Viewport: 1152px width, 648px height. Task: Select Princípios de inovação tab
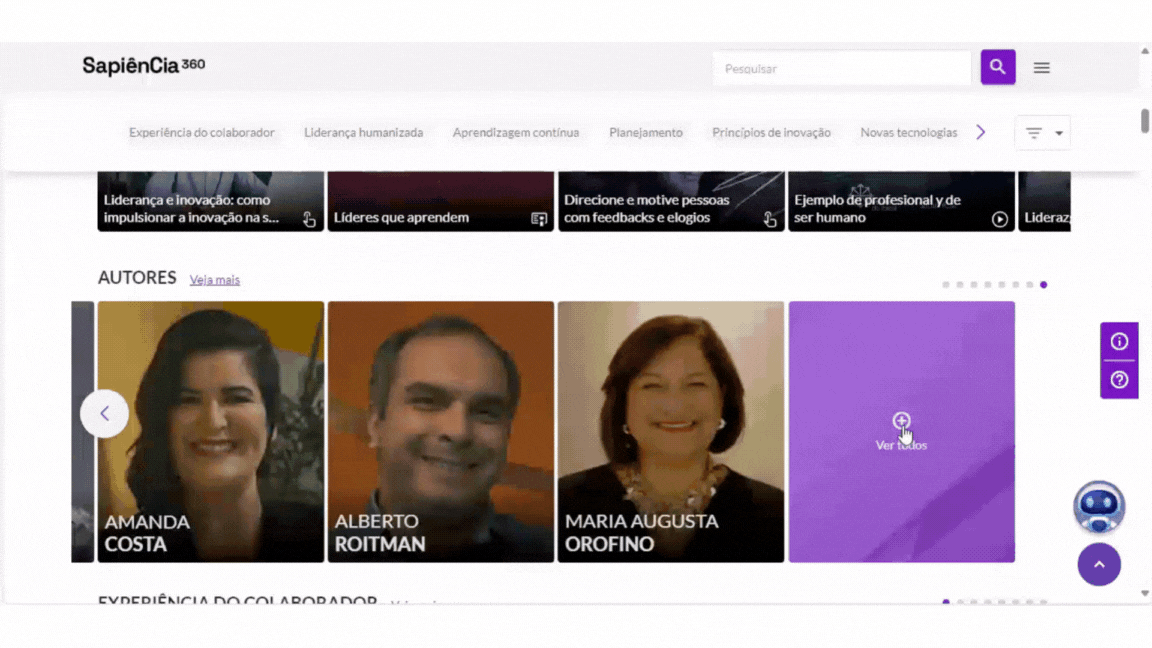coord(771,132)
